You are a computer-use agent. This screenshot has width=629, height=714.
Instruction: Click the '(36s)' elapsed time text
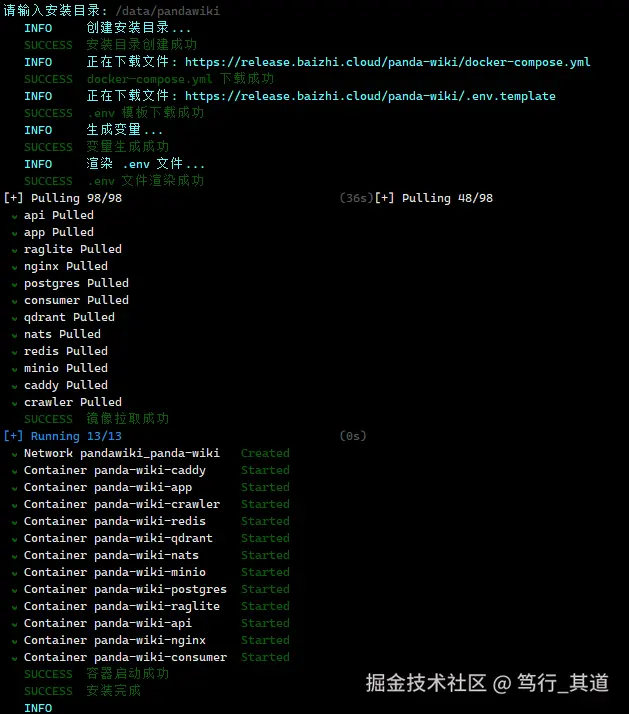click(357, 198)
